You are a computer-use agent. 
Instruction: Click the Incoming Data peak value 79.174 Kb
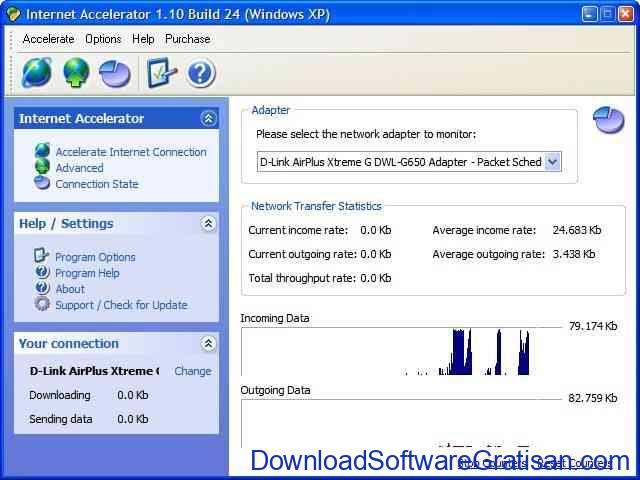(x=593, y=326)
